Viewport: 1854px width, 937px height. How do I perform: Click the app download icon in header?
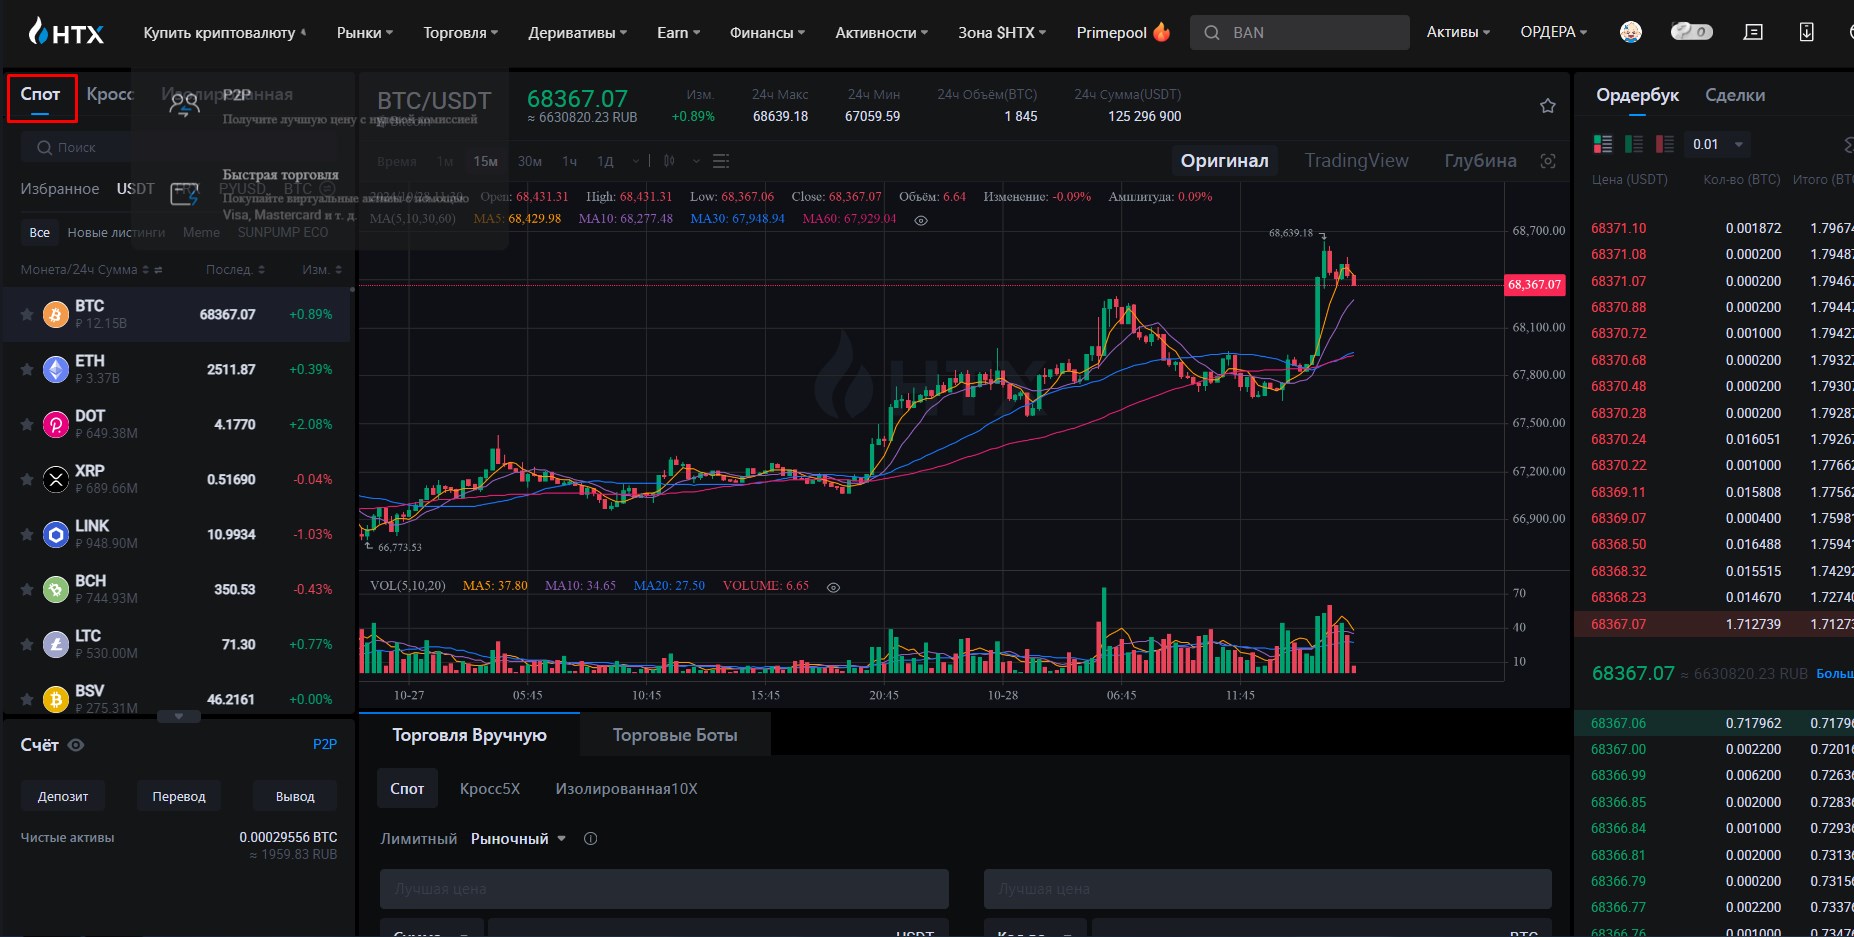point(1806,32)
